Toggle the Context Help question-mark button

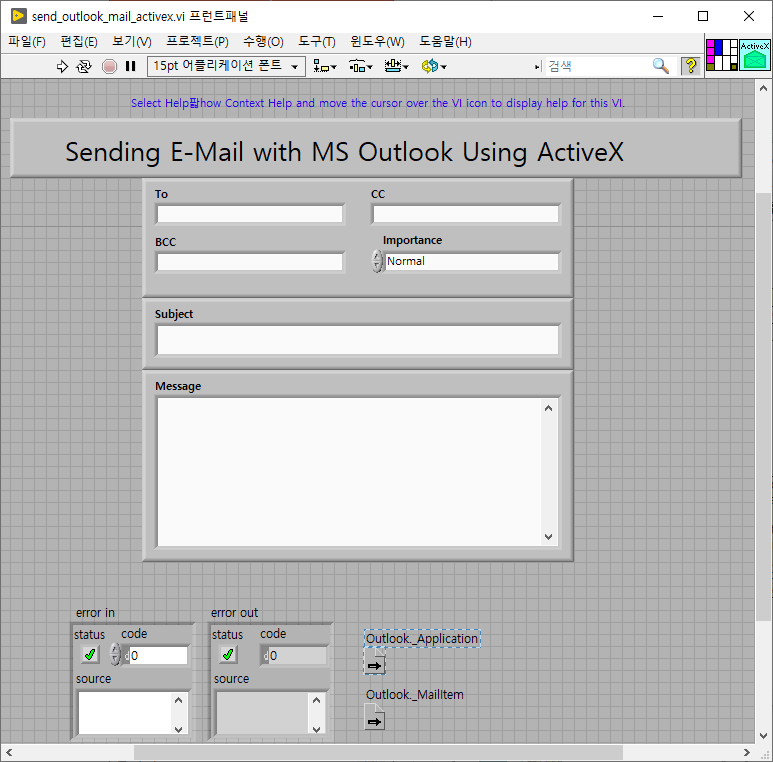click(691, 66)
